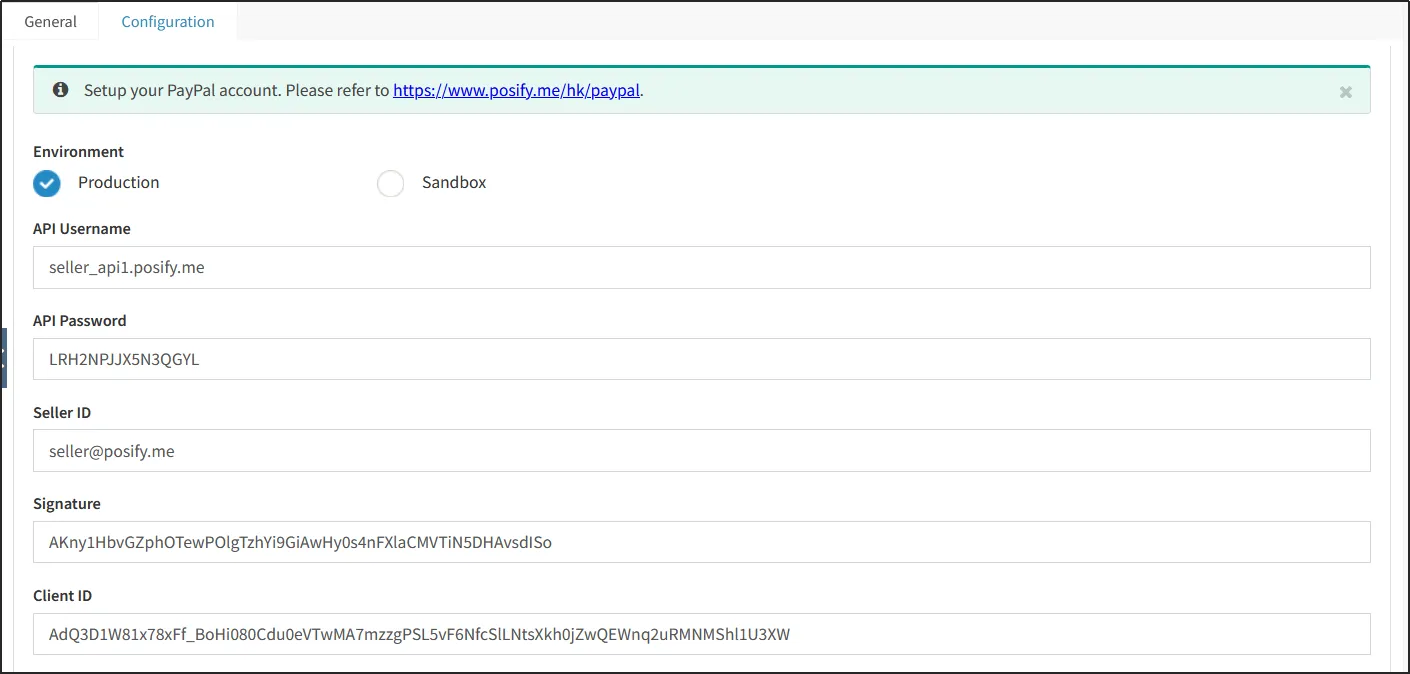Viewport: 1410px width, 674px height.
Task: Switch to the General tab
Action: [x=50, y=21]
